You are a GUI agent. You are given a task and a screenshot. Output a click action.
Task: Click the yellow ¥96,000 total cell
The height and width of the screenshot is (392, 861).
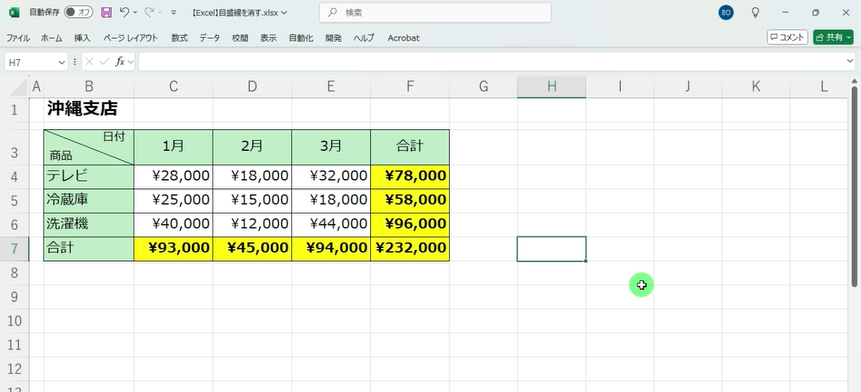tap(410, 225)
